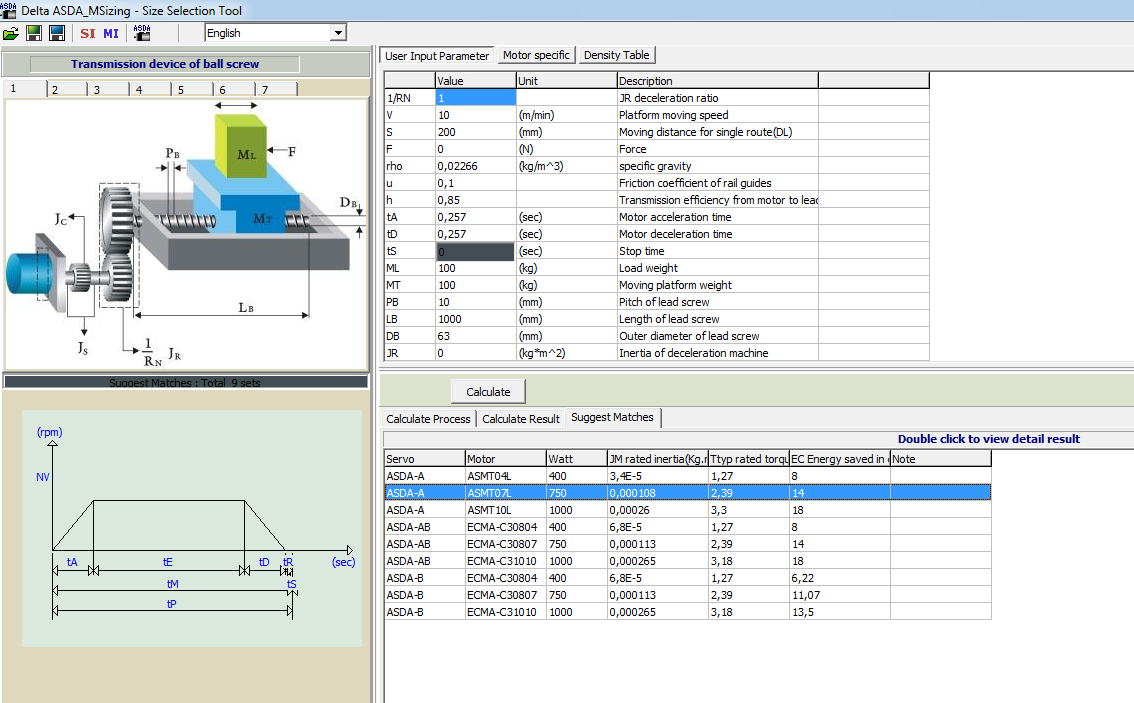Open the Calculate Result tab

click(x=521, y=419)
